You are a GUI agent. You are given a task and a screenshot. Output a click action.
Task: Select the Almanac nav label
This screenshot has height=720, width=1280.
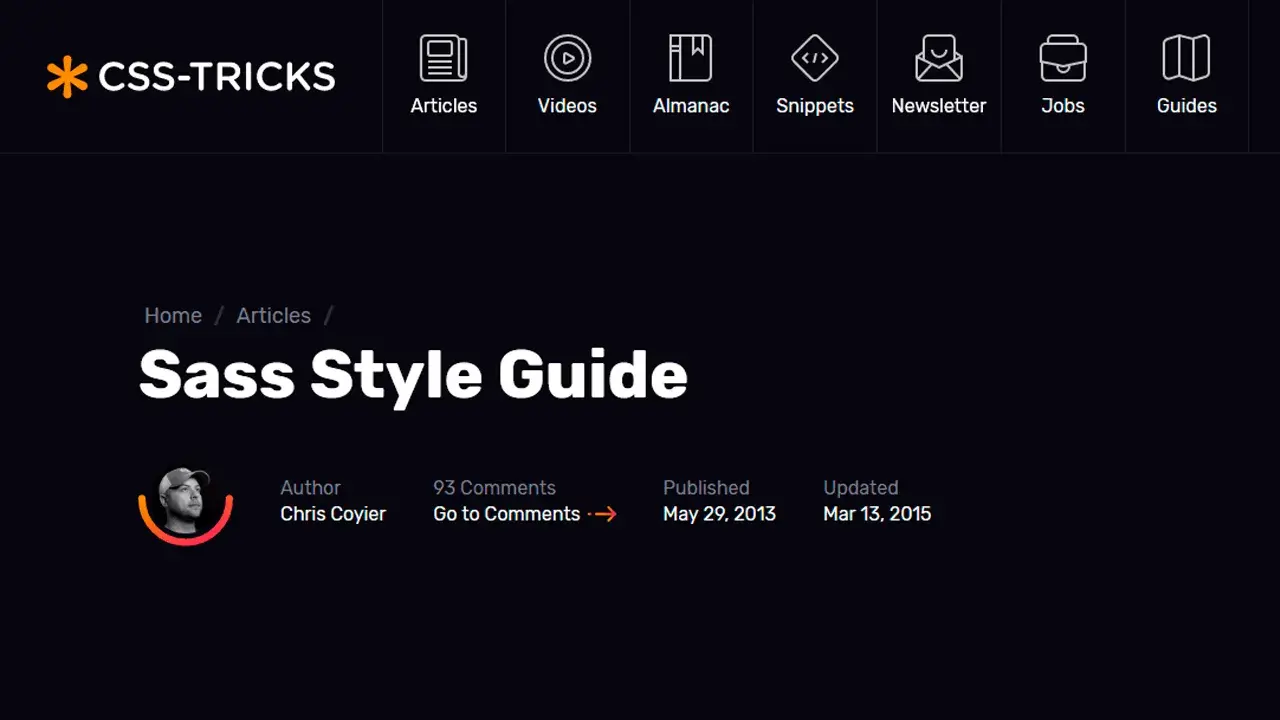pos(691,106)
